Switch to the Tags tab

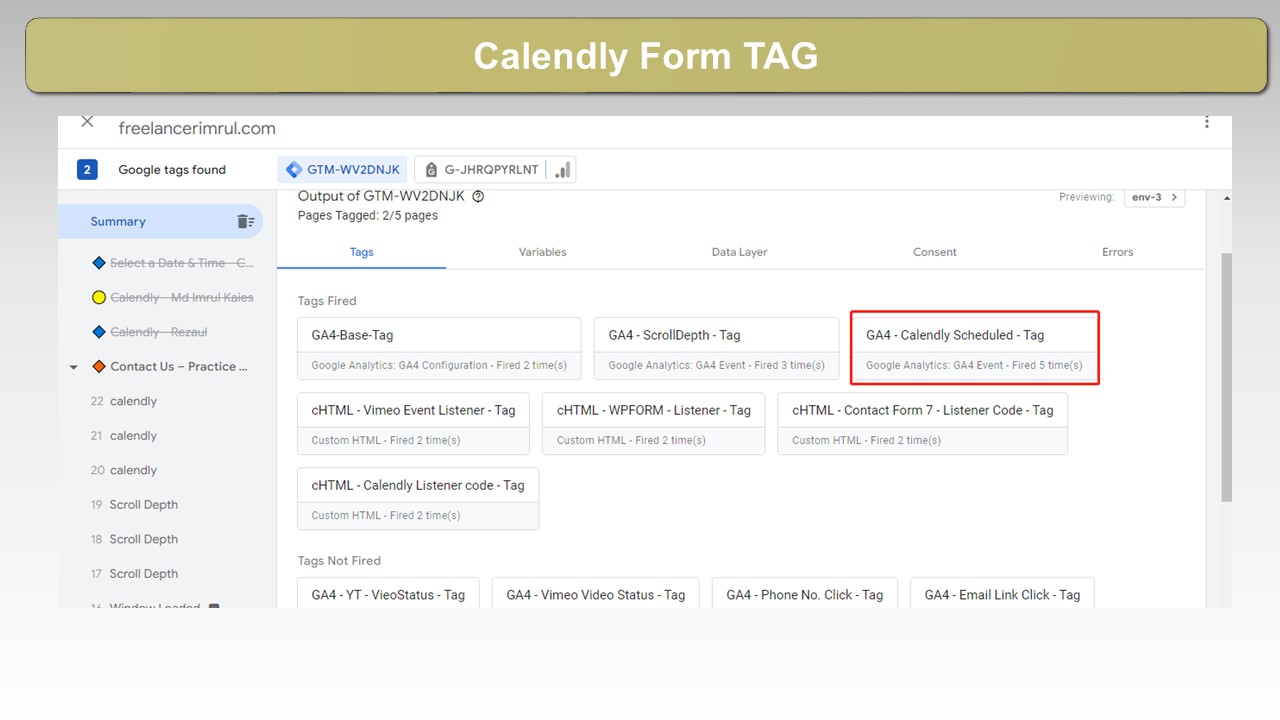(362, 252)
